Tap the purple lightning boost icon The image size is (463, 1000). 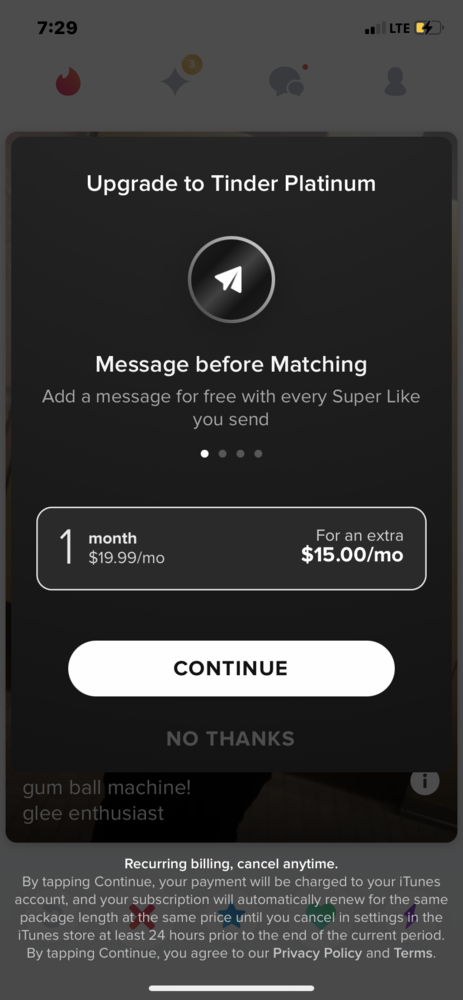(410, 916)
